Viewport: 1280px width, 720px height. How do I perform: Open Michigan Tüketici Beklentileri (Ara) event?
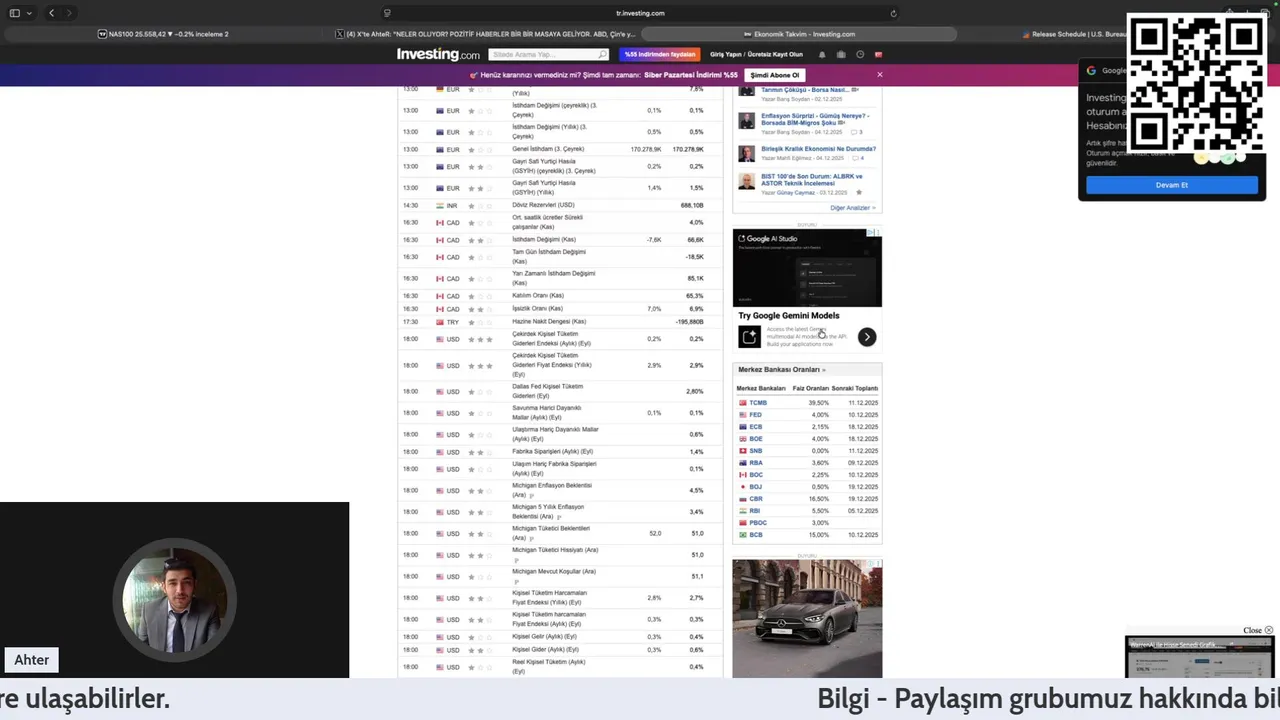click(551, 533)
